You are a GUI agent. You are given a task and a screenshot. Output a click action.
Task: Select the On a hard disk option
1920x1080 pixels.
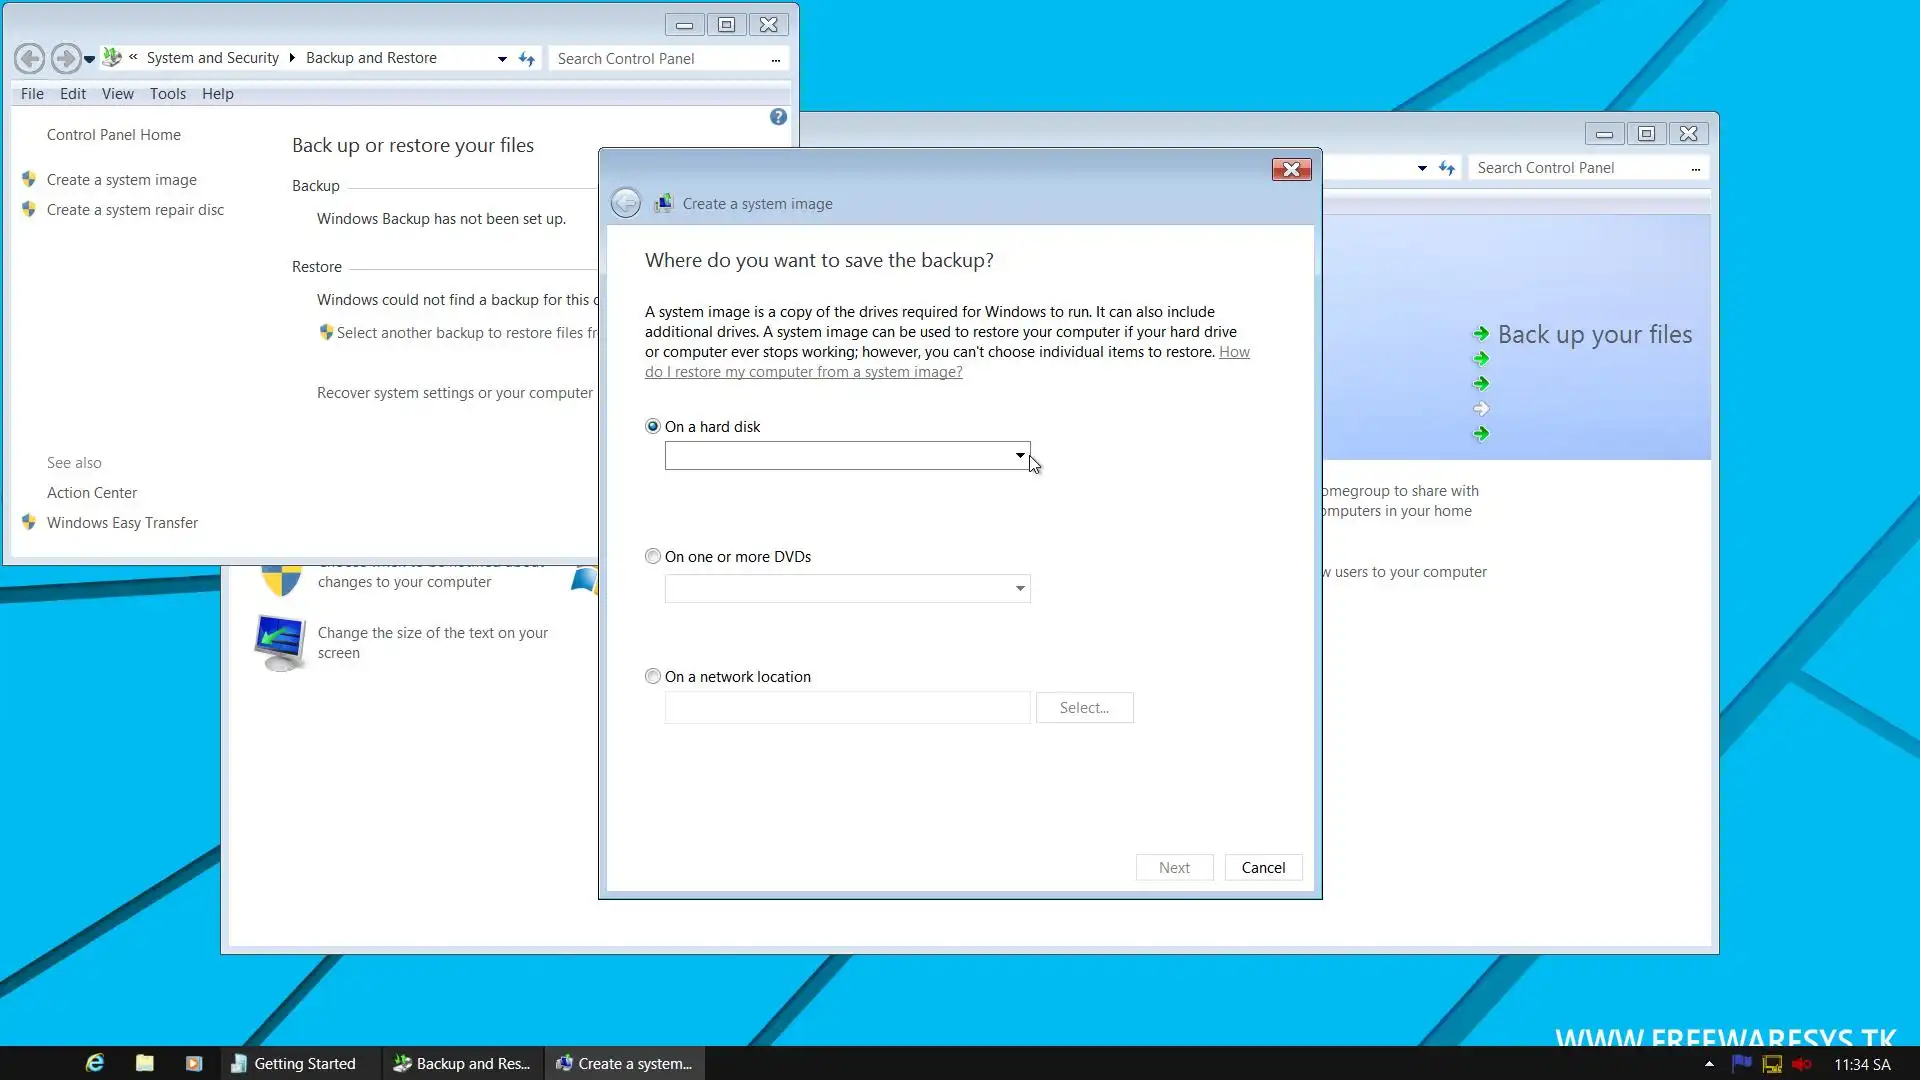(653, 427)
